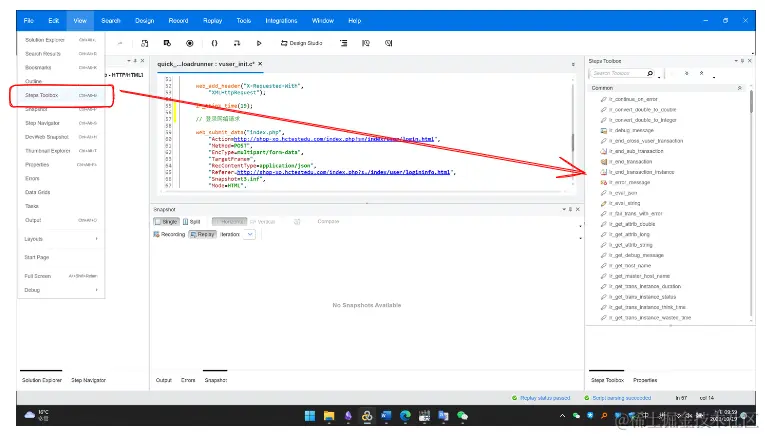The height and width of the screenshot is (436, 765).
Task: Toggle Replay snapshot mode
Action: coord(202,235)
